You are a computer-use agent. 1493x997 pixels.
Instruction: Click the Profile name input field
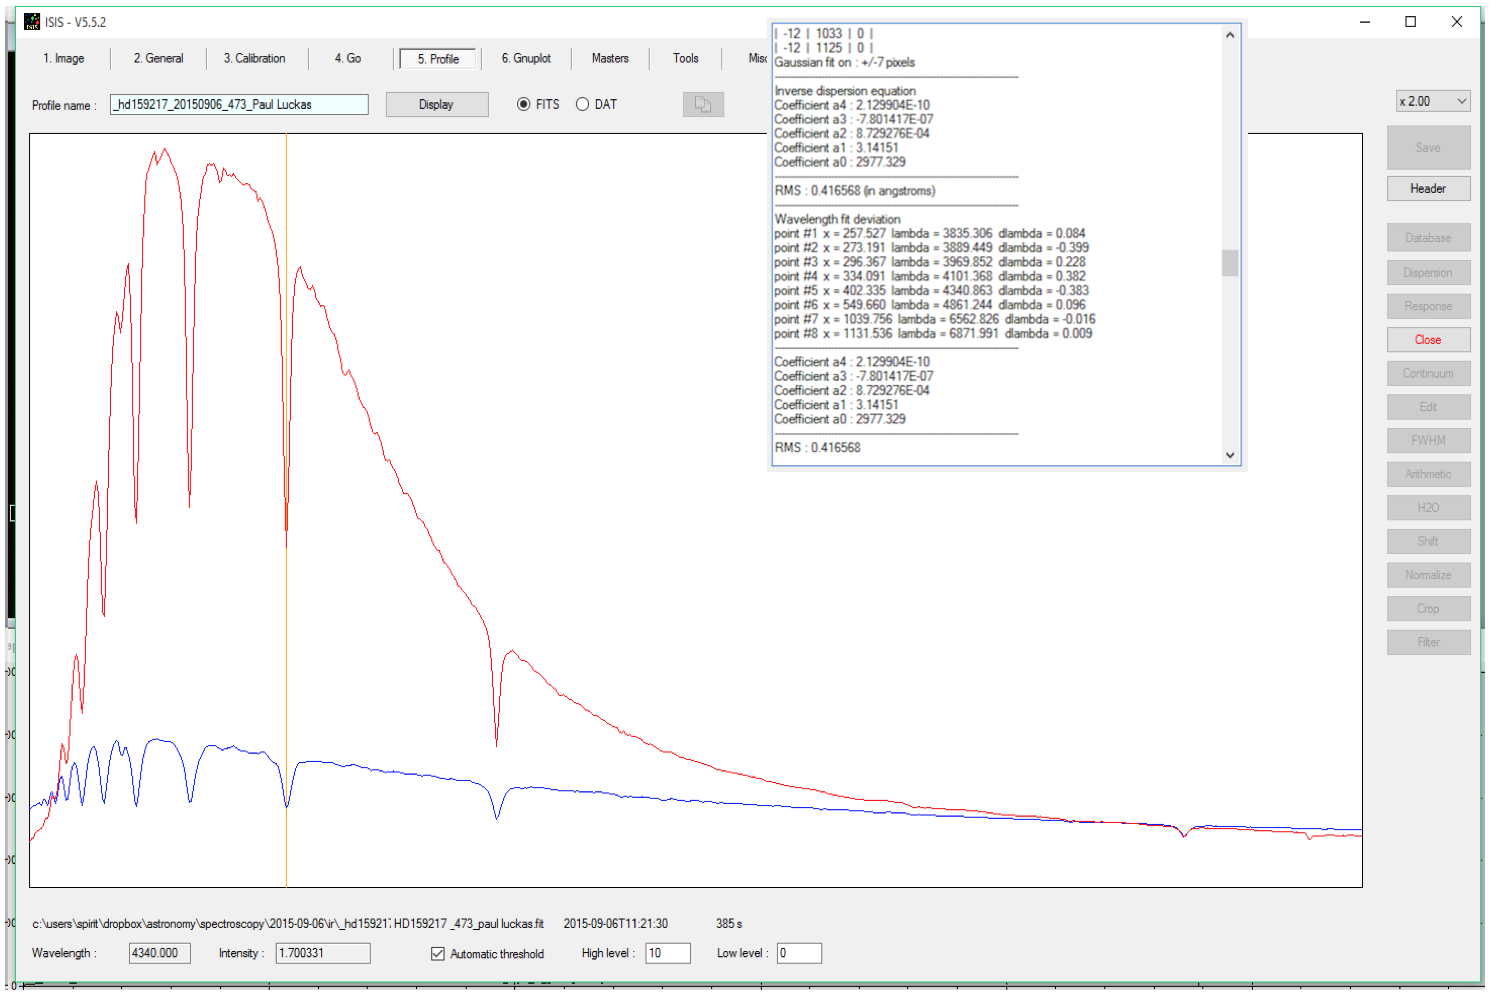239,105
